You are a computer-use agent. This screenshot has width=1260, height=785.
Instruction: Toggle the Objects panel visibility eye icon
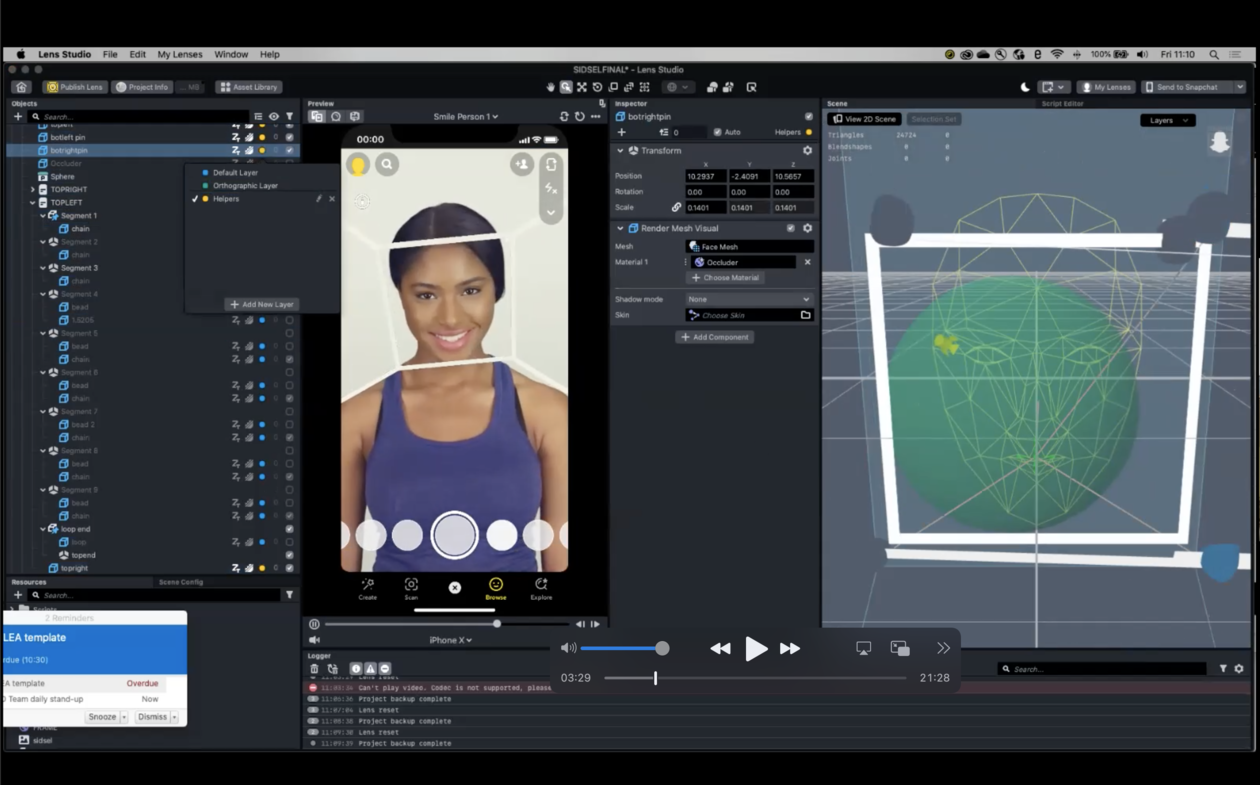[273, 117]
